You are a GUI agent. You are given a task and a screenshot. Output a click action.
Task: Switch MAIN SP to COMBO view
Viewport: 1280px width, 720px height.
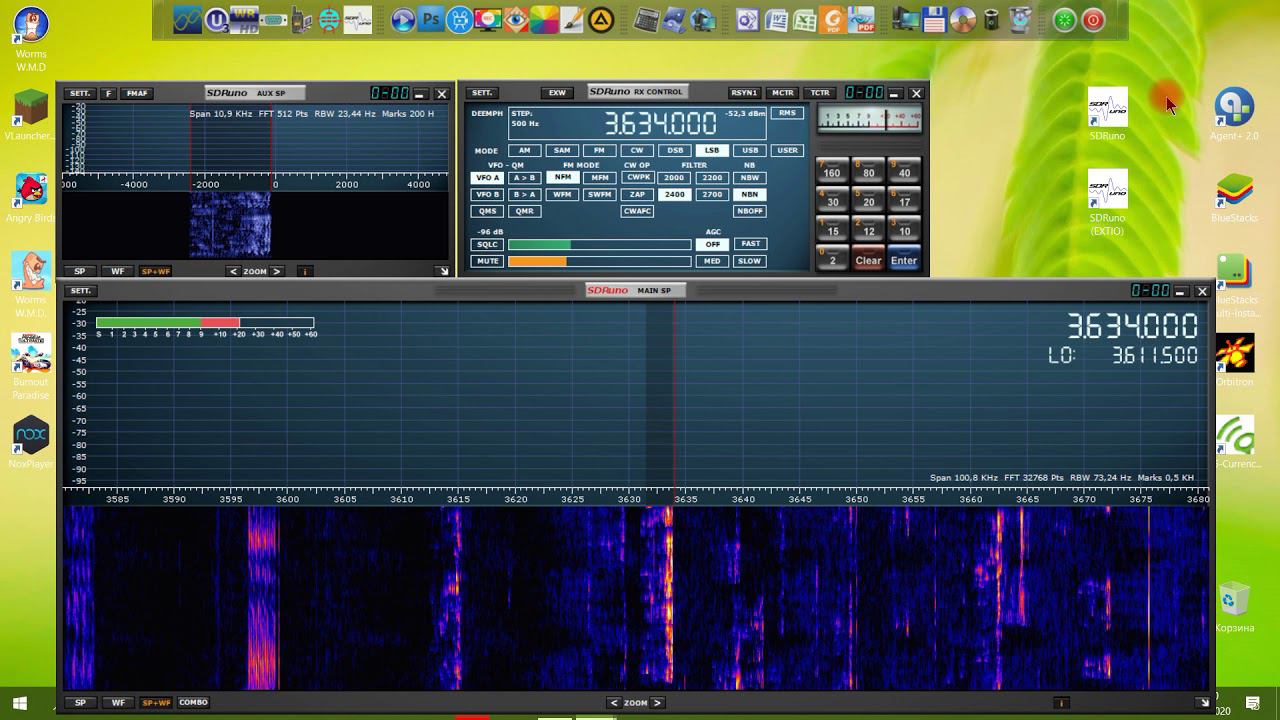193,703
